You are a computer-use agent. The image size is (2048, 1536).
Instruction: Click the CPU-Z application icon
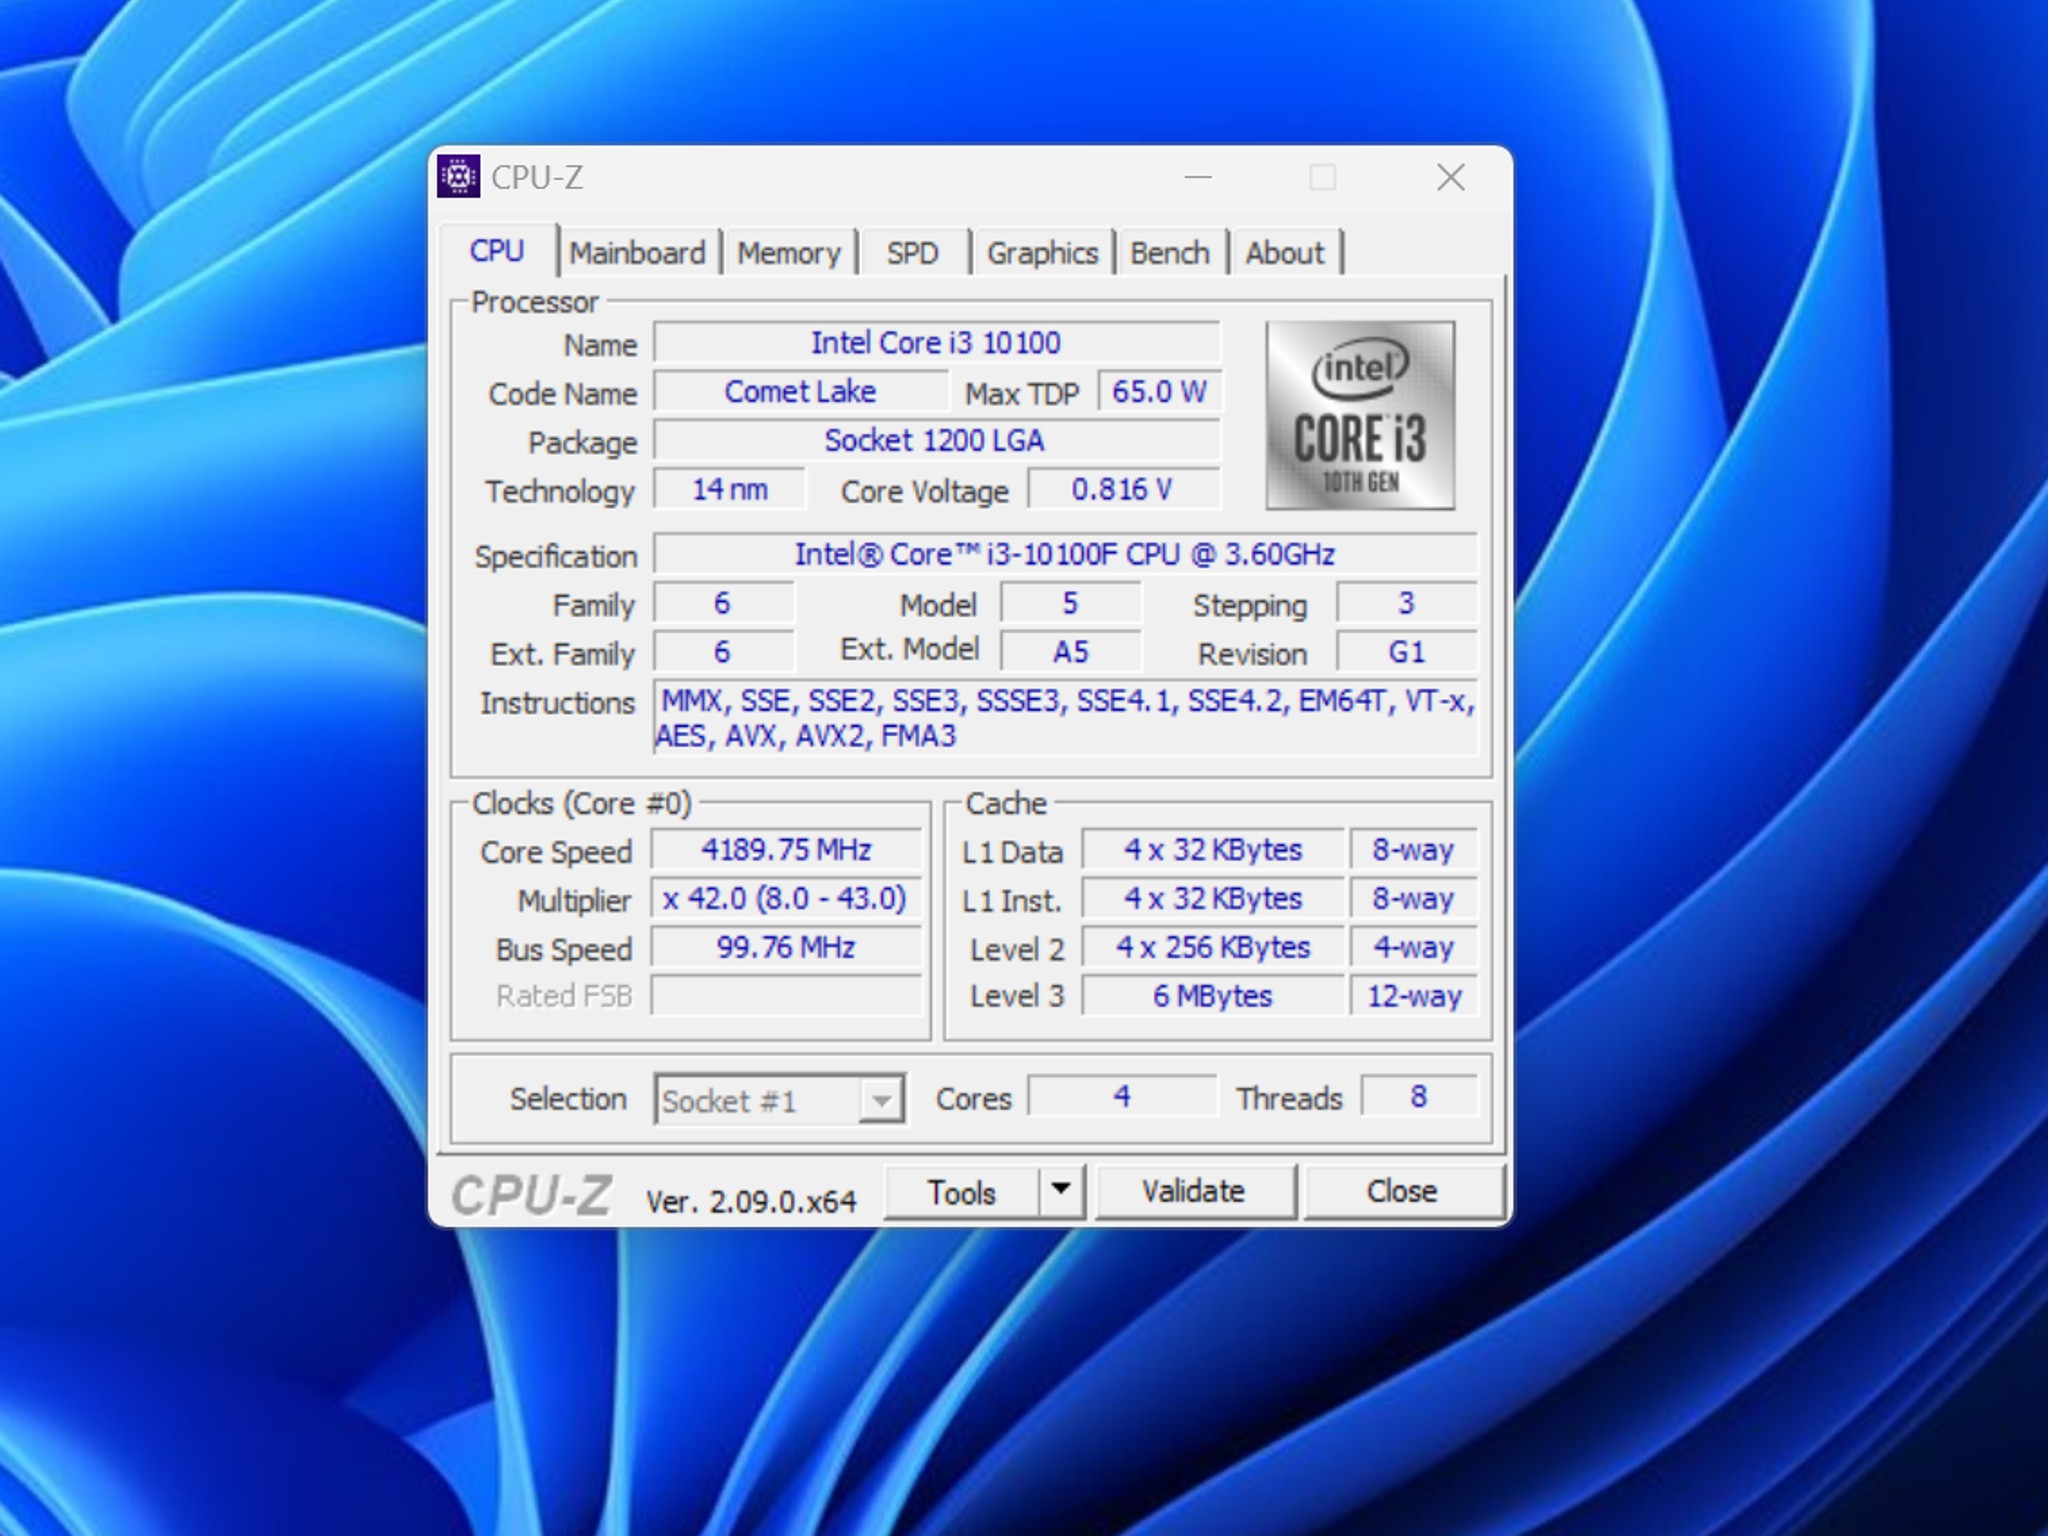pos(459,177)
